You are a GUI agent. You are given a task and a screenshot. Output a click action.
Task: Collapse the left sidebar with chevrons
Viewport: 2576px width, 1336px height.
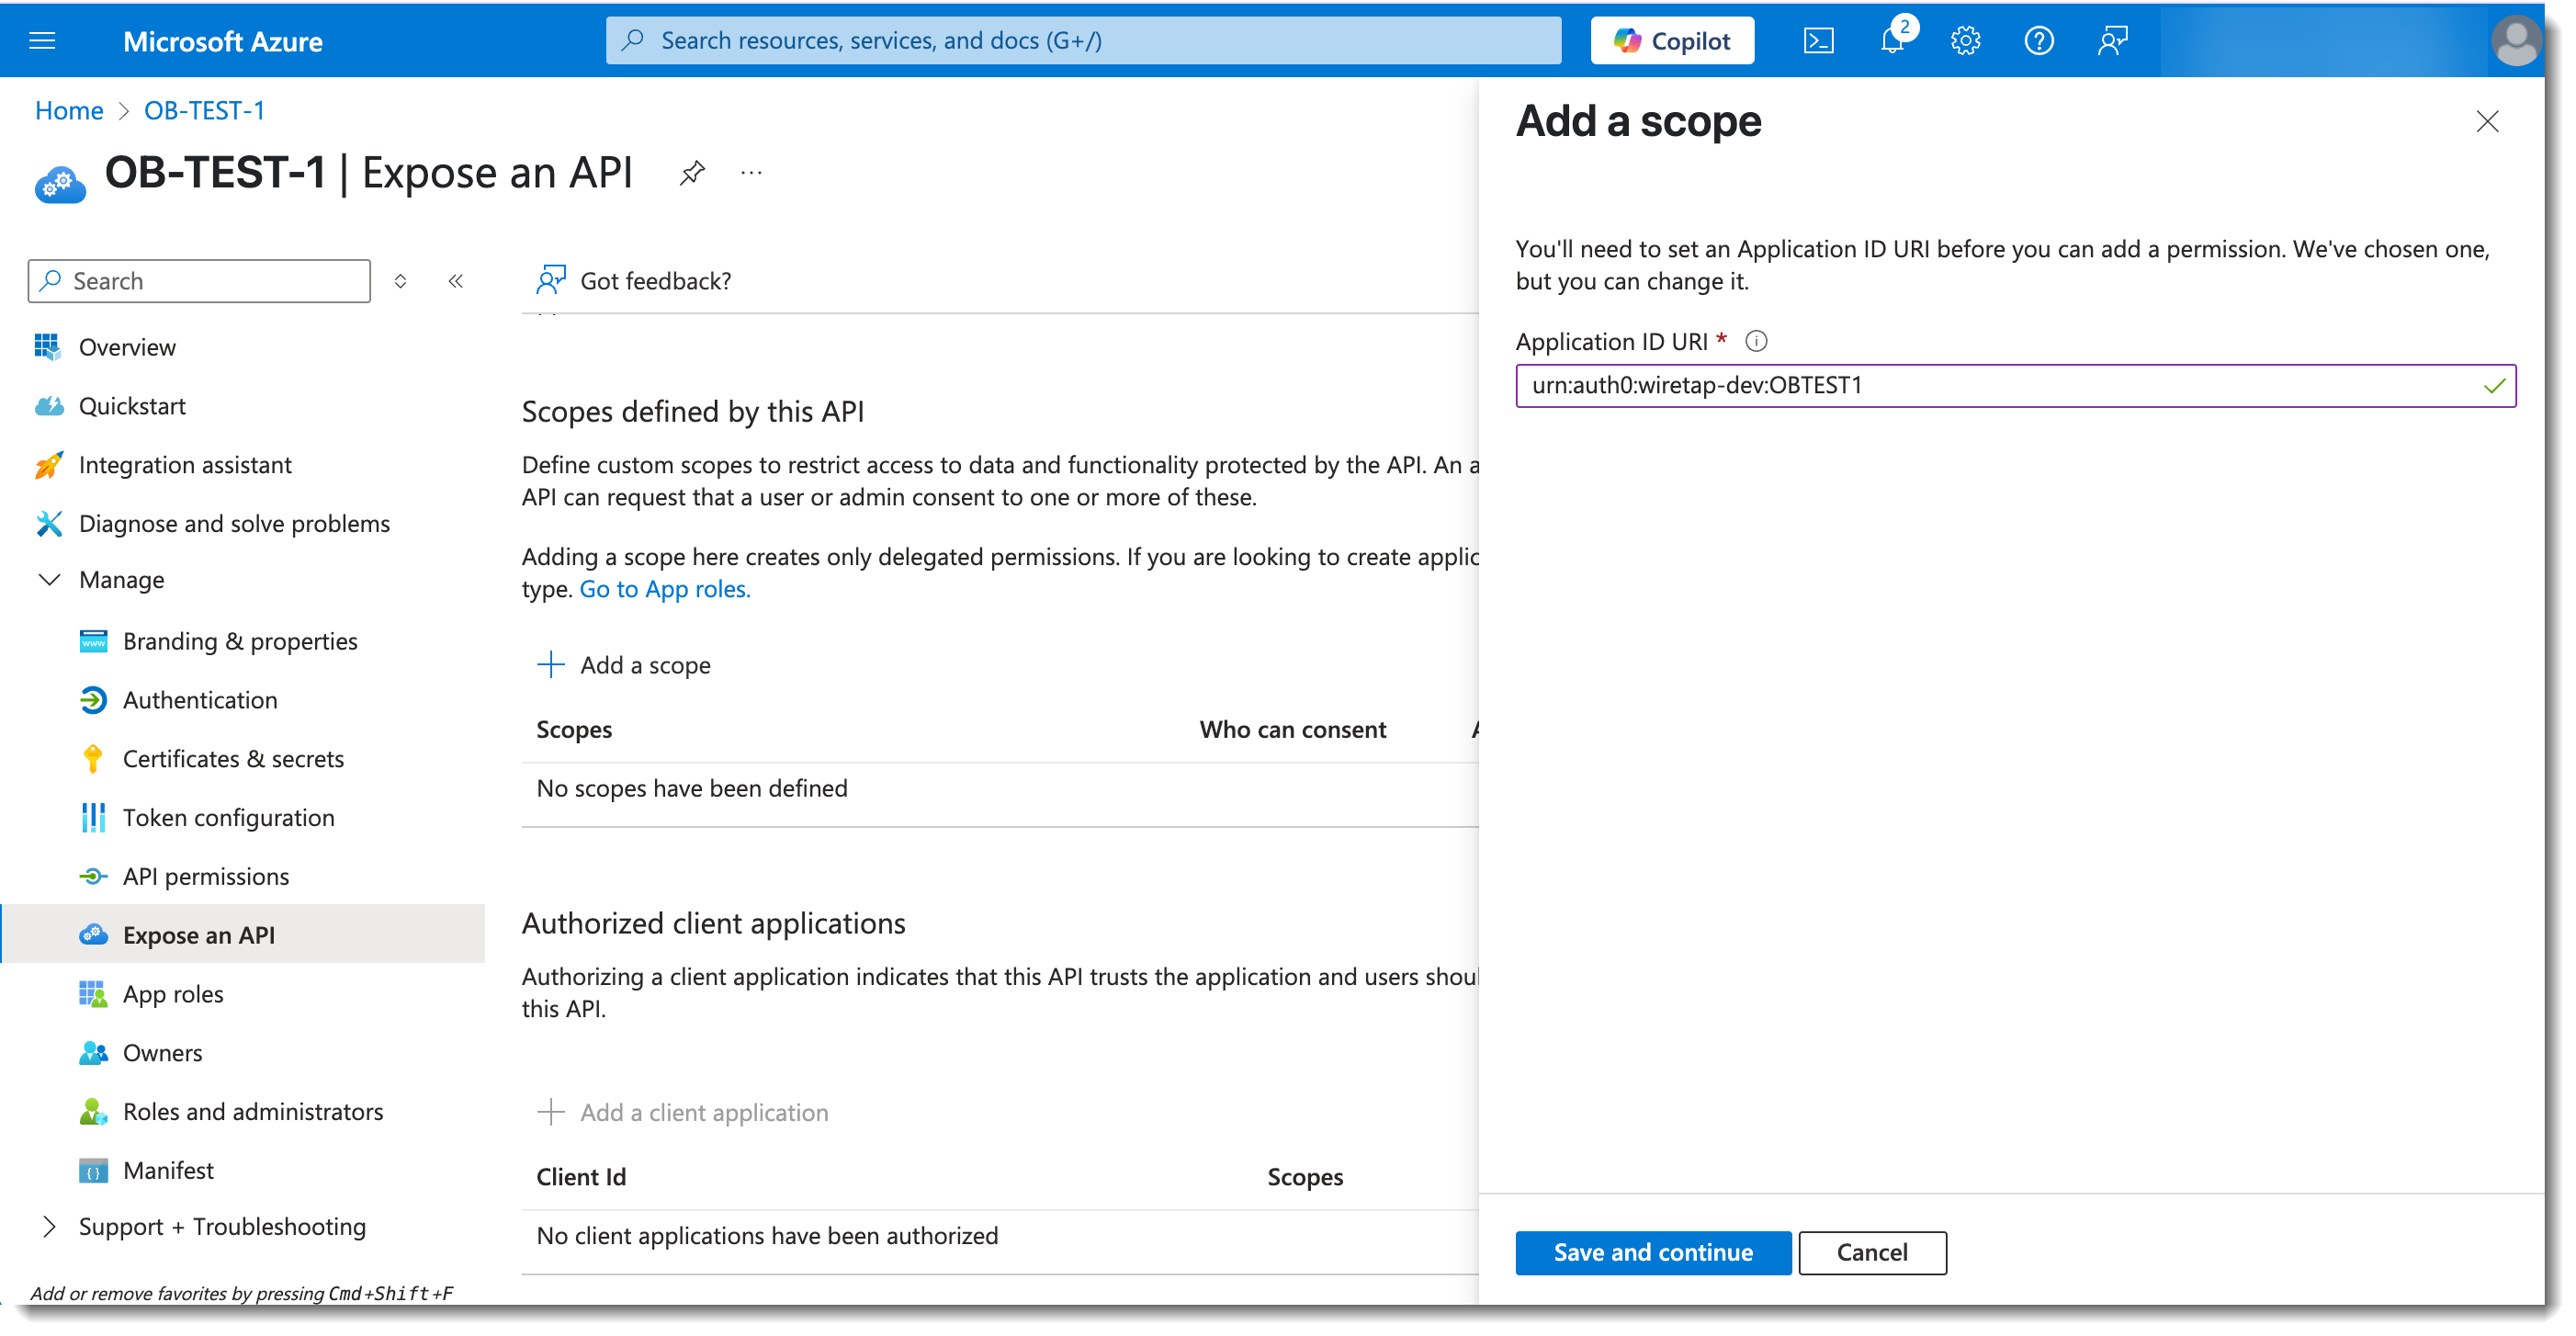[x=456, y=281]
